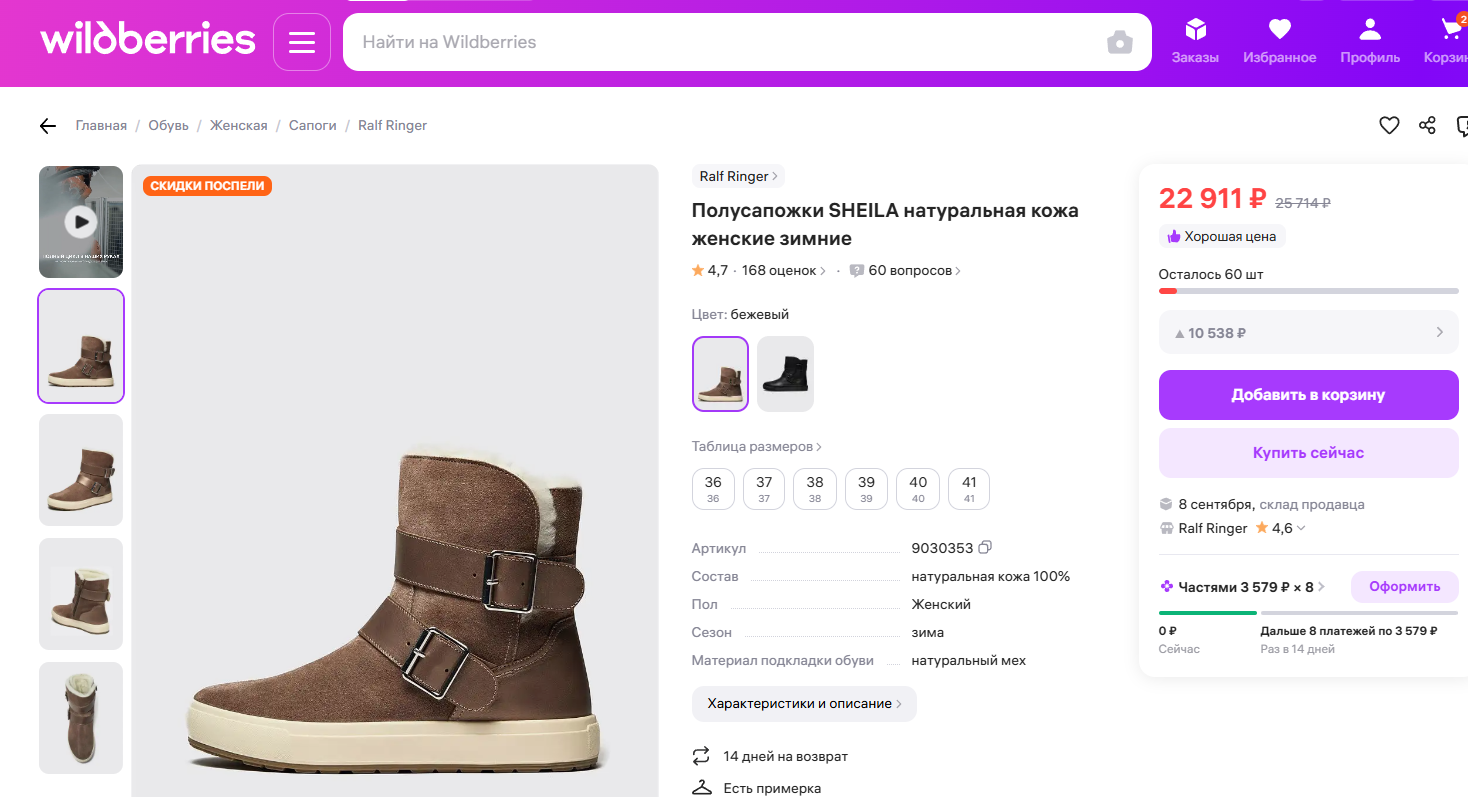Go to Сапоги breadcrumb category
This screenshot has height=797, width=1468.
point(312,126)
